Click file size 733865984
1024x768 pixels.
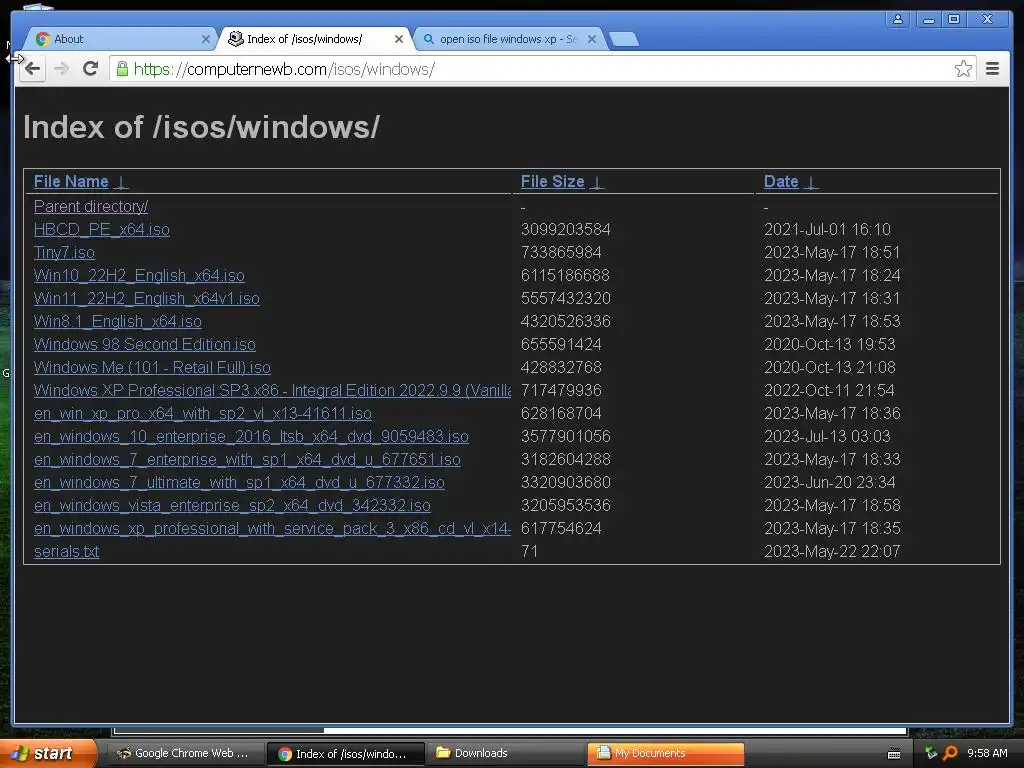click(561, 252)
